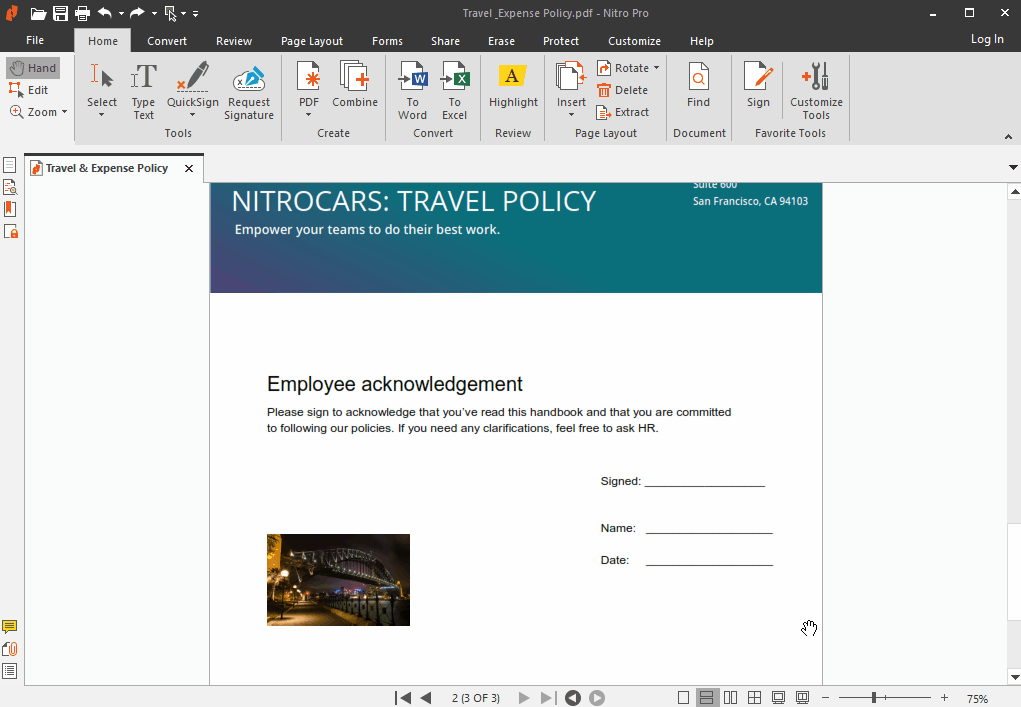Screen dimensions: 1021x707
Task: Enable facing pages view mode
Action: tap(731, 698)
